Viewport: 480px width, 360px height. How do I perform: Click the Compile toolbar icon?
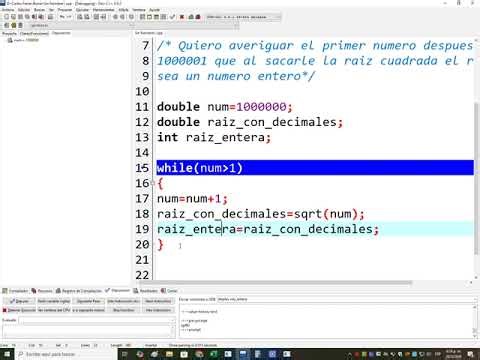tap(142, 17)
